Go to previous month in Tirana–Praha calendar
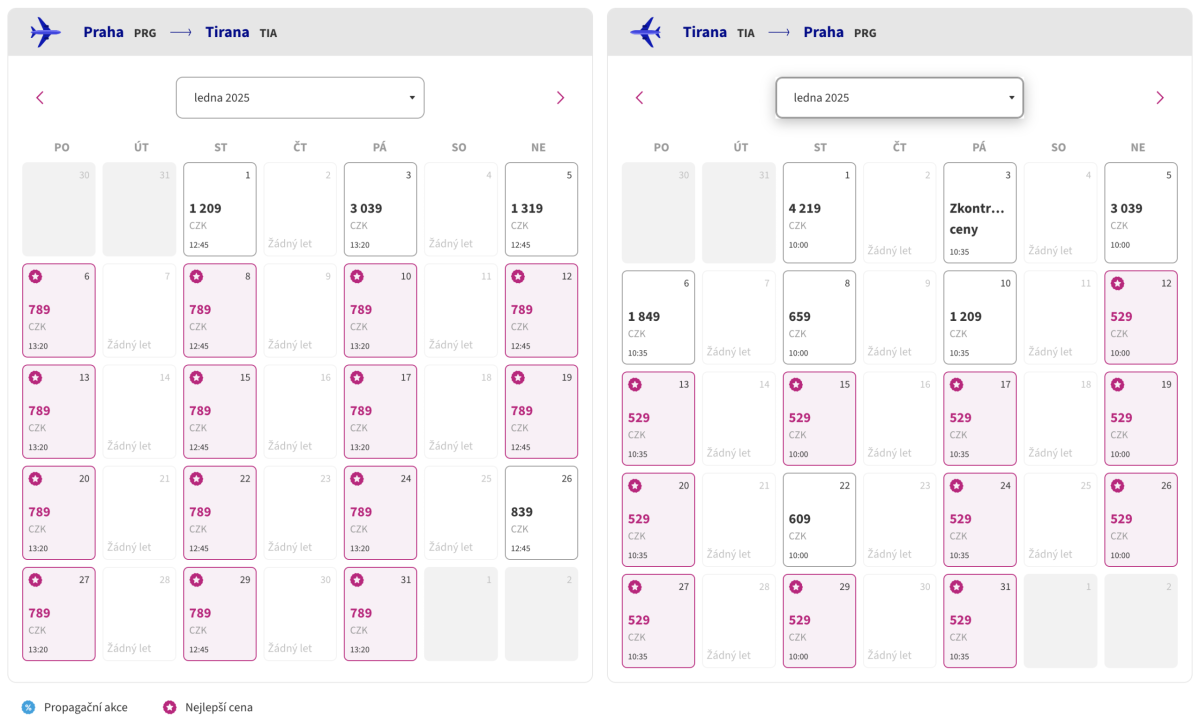The height and width of the screenshot is (723, 1200). tap(640, 98)
